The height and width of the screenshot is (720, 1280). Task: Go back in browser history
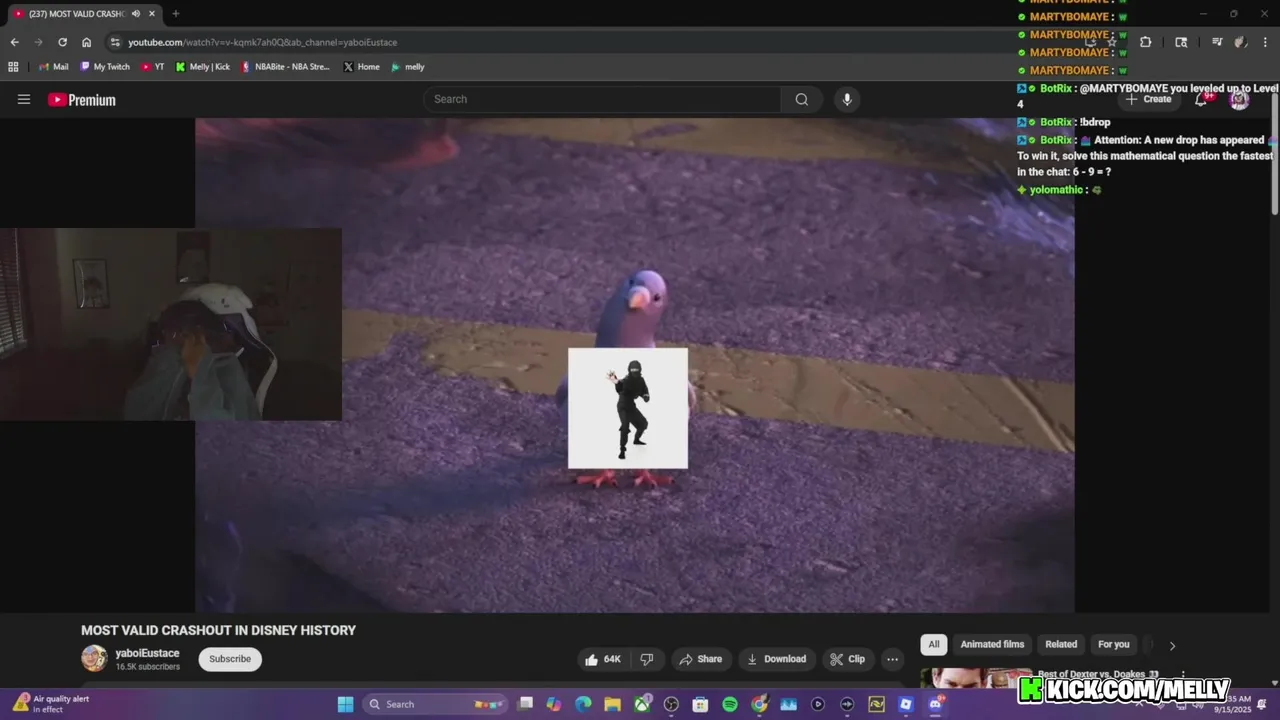[x=14, y=42]
